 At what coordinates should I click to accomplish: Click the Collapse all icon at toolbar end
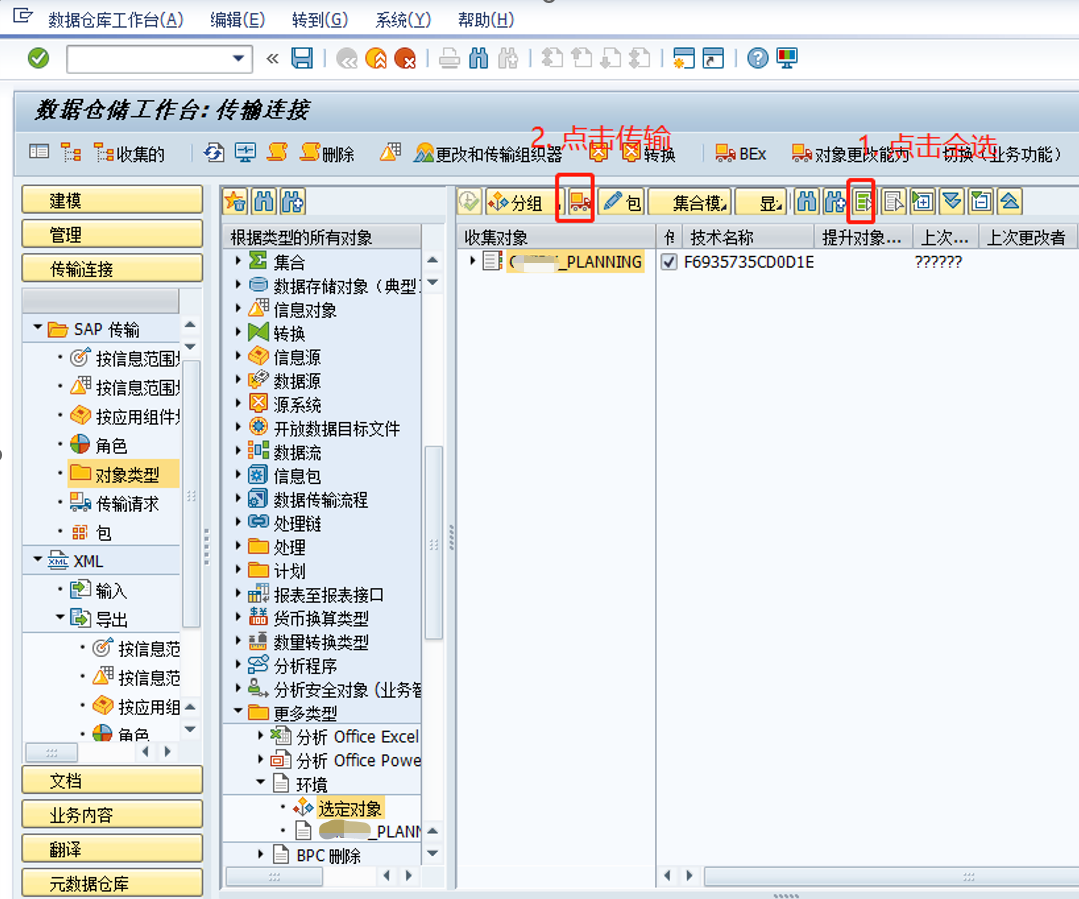pyautogui.click(x=1010, y=202)
